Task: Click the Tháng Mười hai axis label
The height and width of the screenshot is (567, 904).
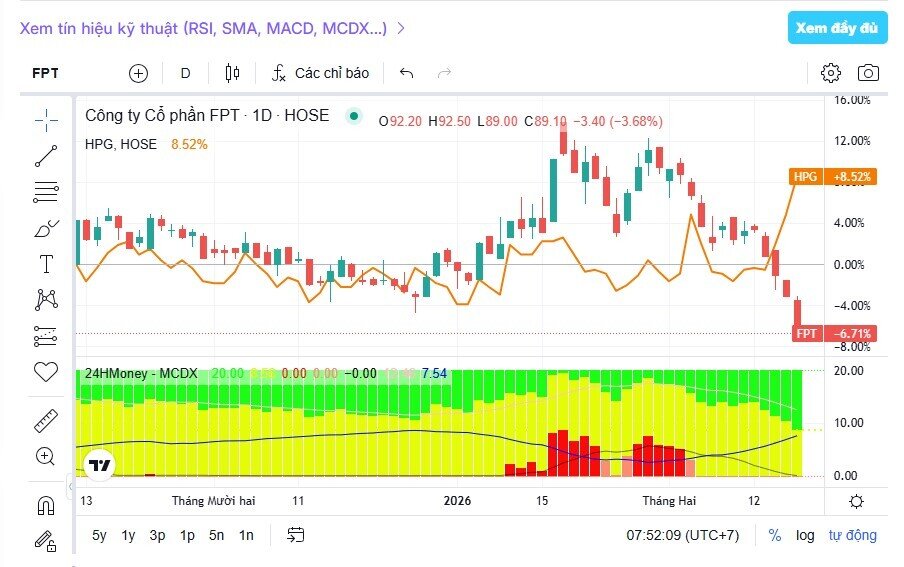Action: coord(213,501)
